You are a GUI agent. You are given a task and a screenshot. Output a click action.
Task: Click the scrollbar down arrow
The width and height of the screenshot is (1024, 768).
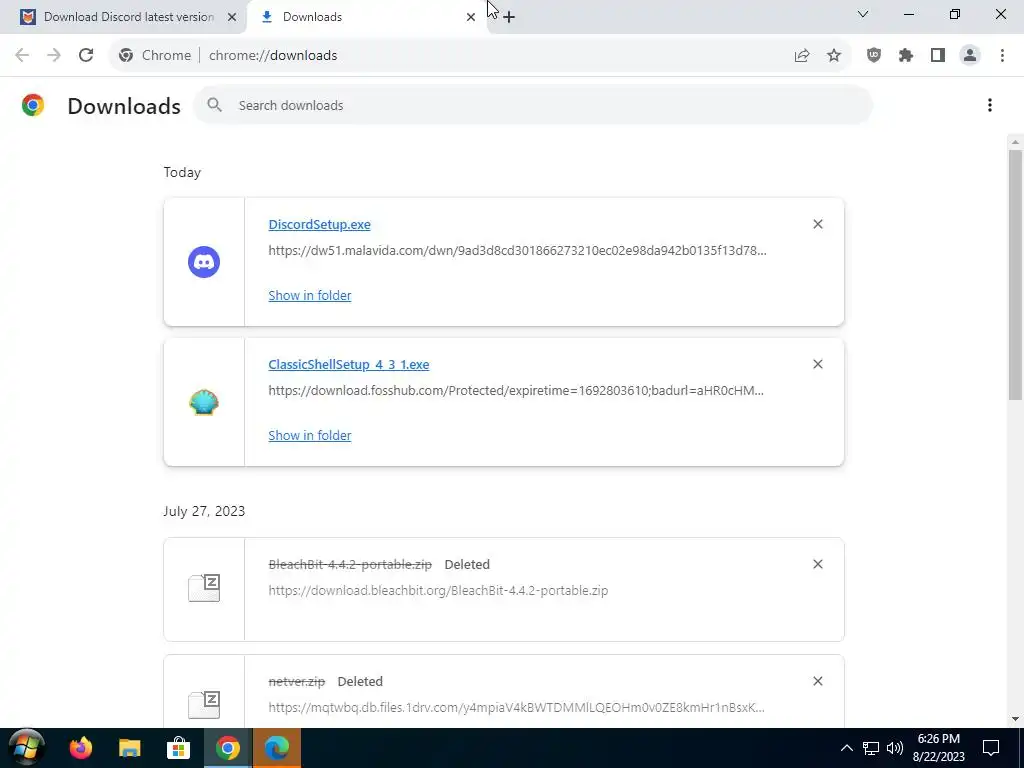pyautogui.click(x=1015, y=719)
